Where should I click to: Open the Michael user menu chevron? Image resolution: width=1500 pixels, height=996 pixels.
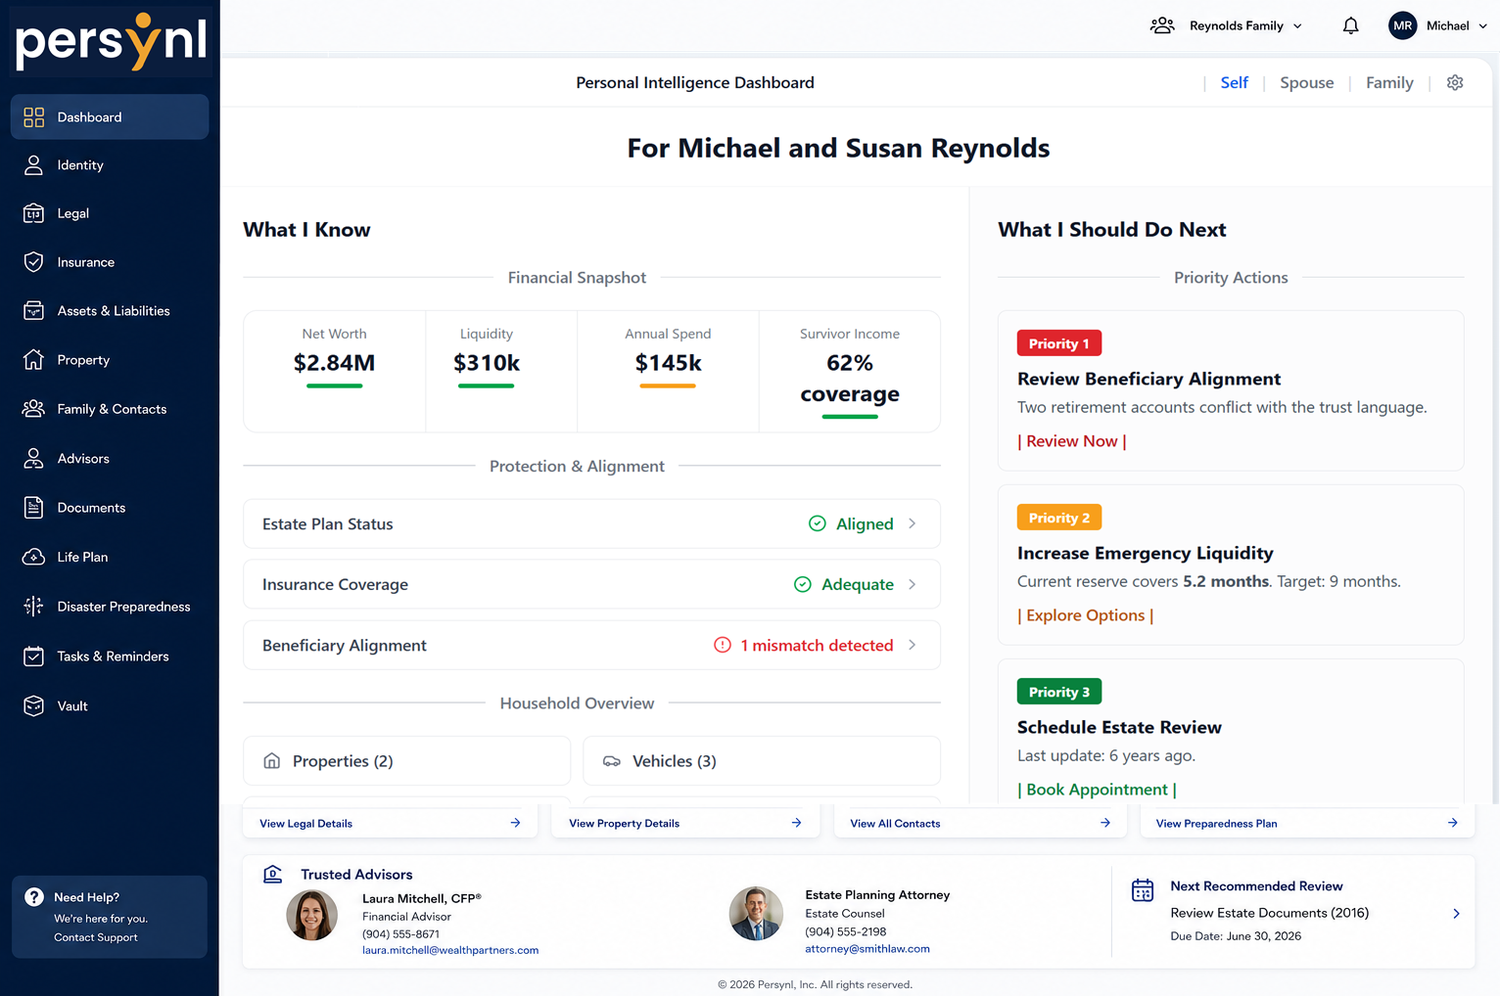pos(1483,26)
